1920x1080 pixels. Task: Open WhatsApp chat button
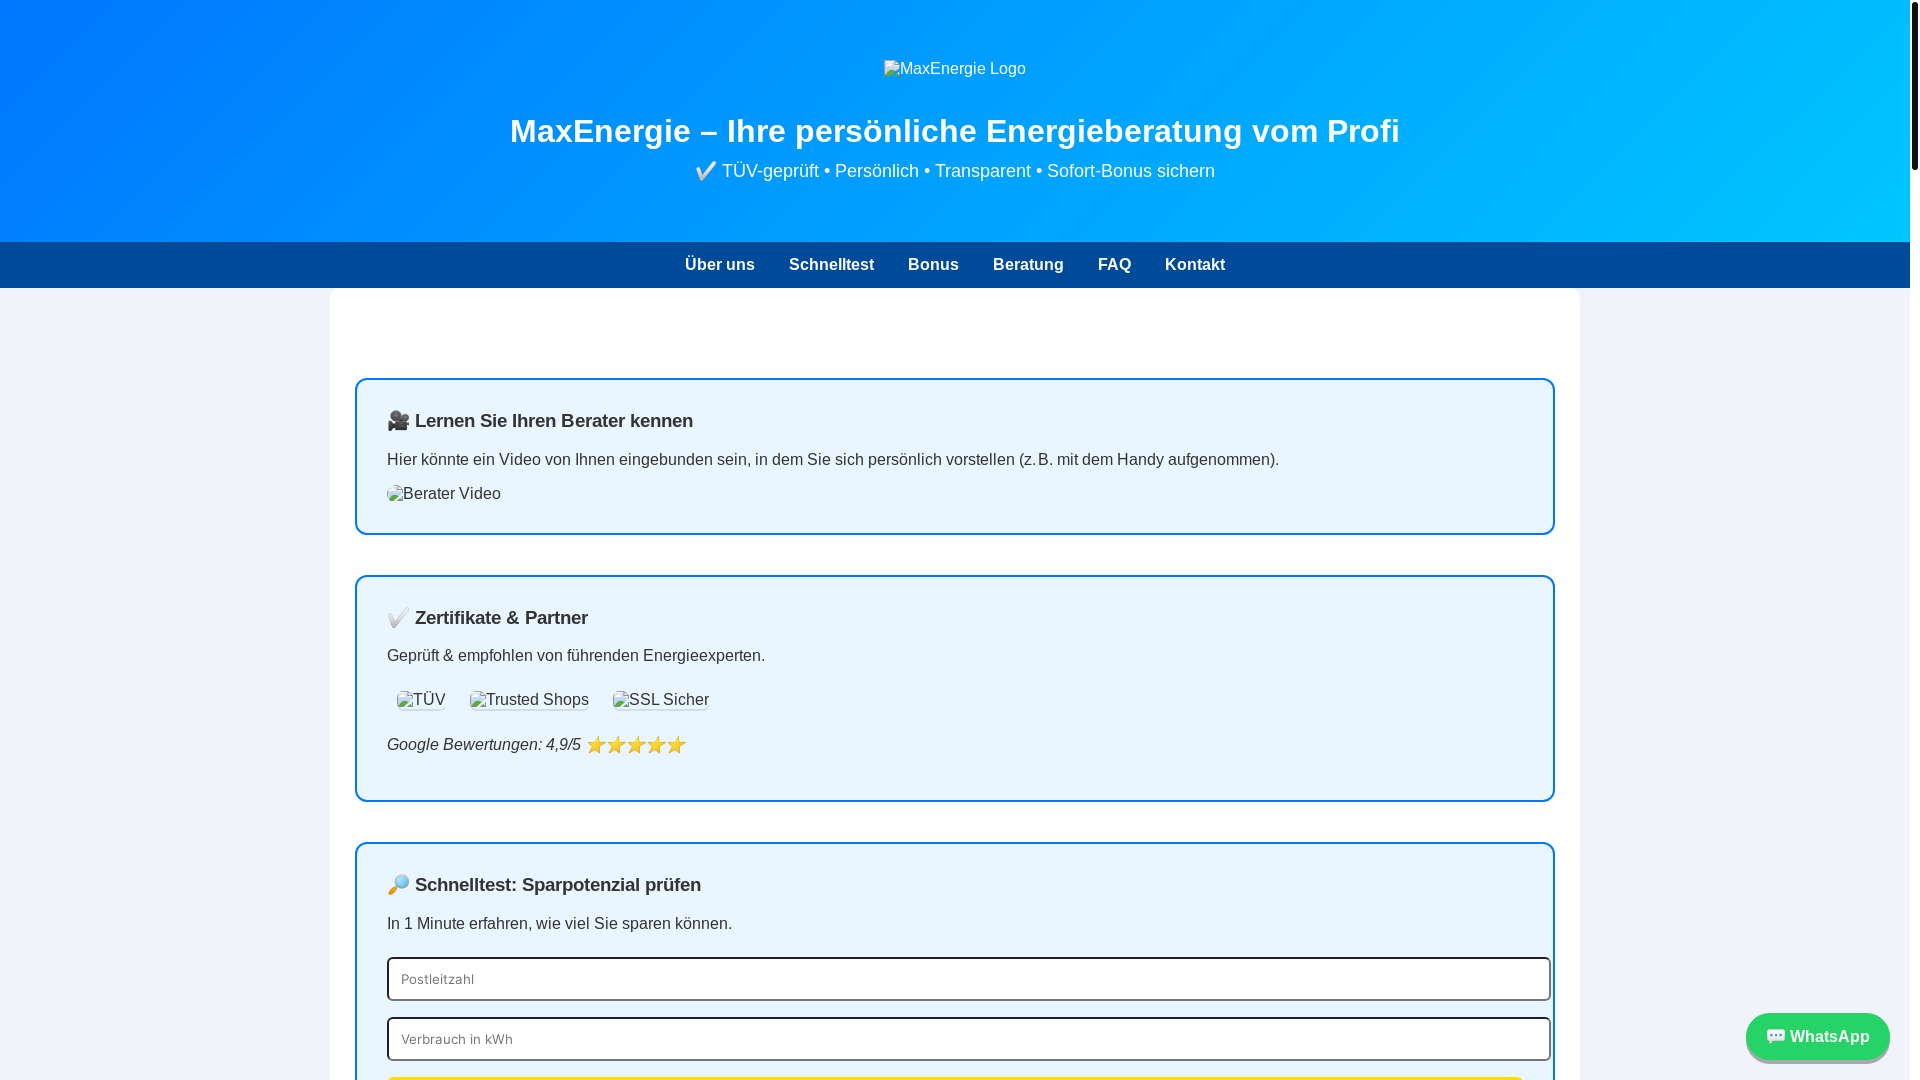[x=1817, y=1037]
